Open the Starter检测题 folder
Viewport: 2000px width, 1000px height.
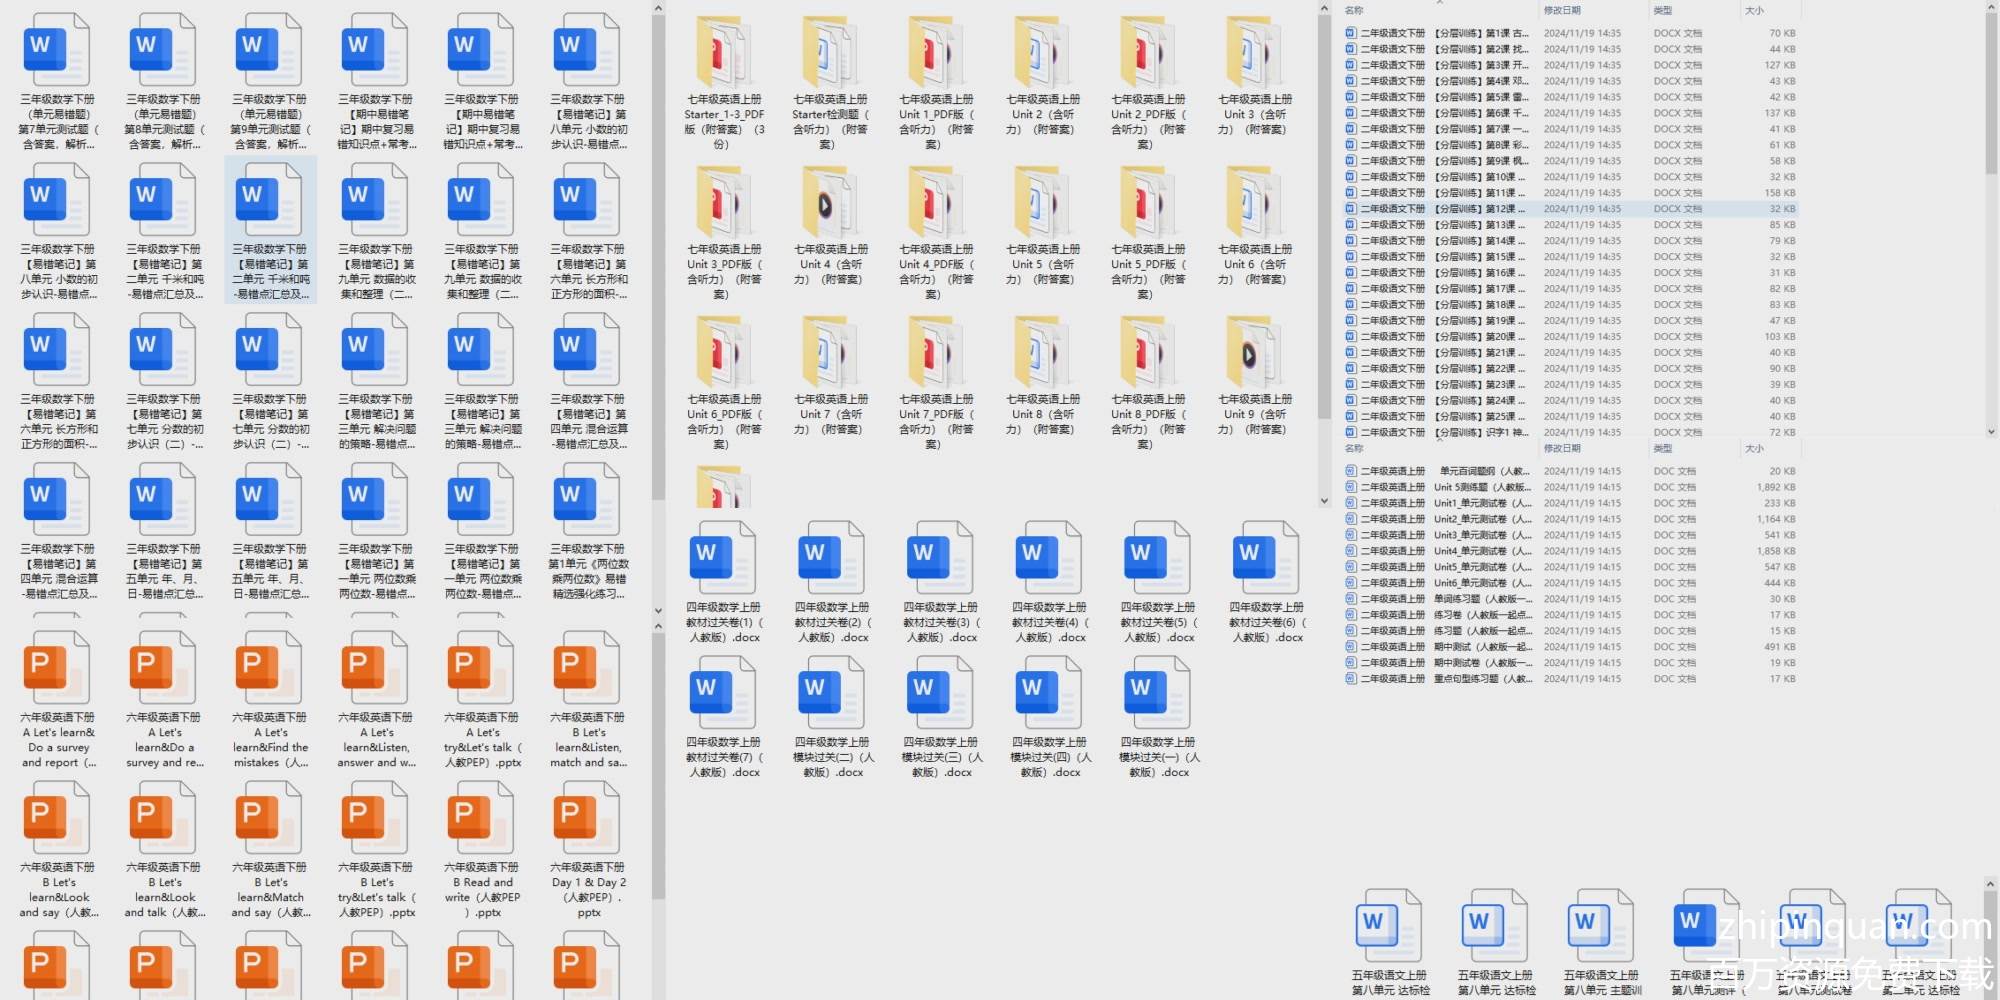[x=830, y=53]
